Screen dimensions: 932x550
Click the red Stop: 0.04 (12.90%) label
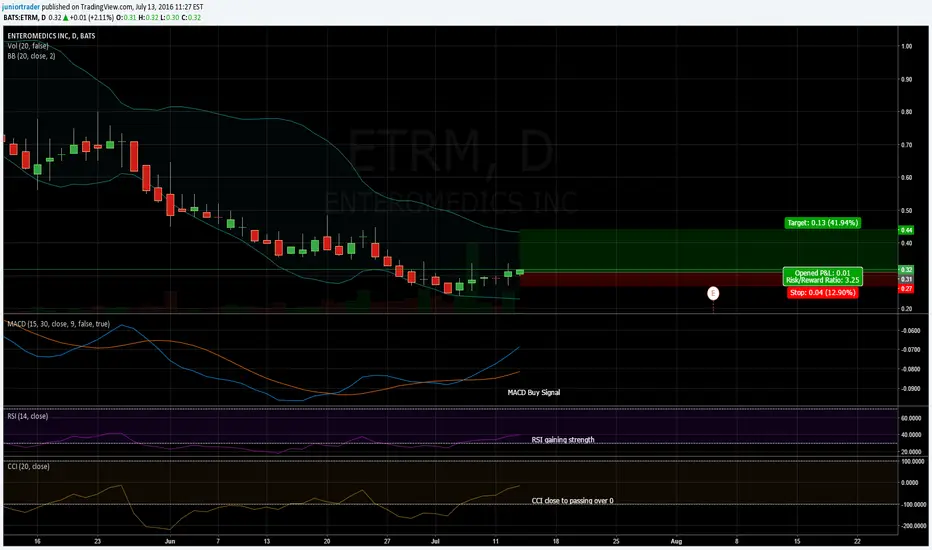click(823, 293)
